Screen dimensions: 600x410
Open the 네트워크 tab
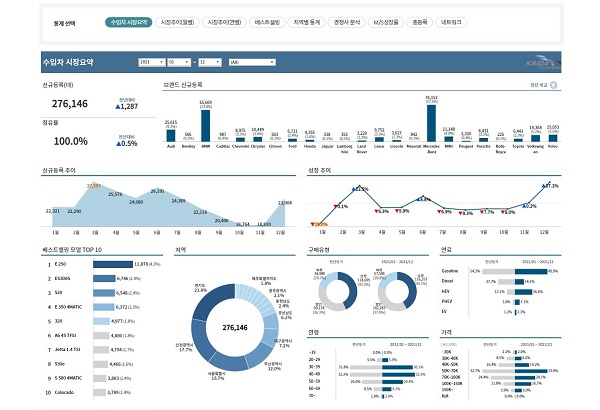tap(451, 22)
